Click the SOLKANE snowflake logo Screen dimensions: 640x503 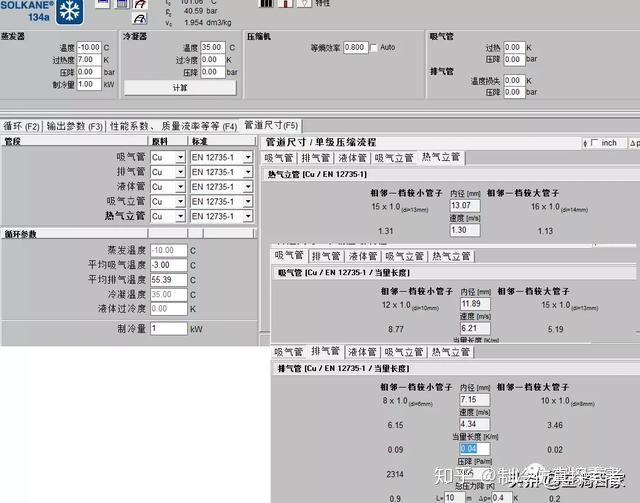coord(69,11)
